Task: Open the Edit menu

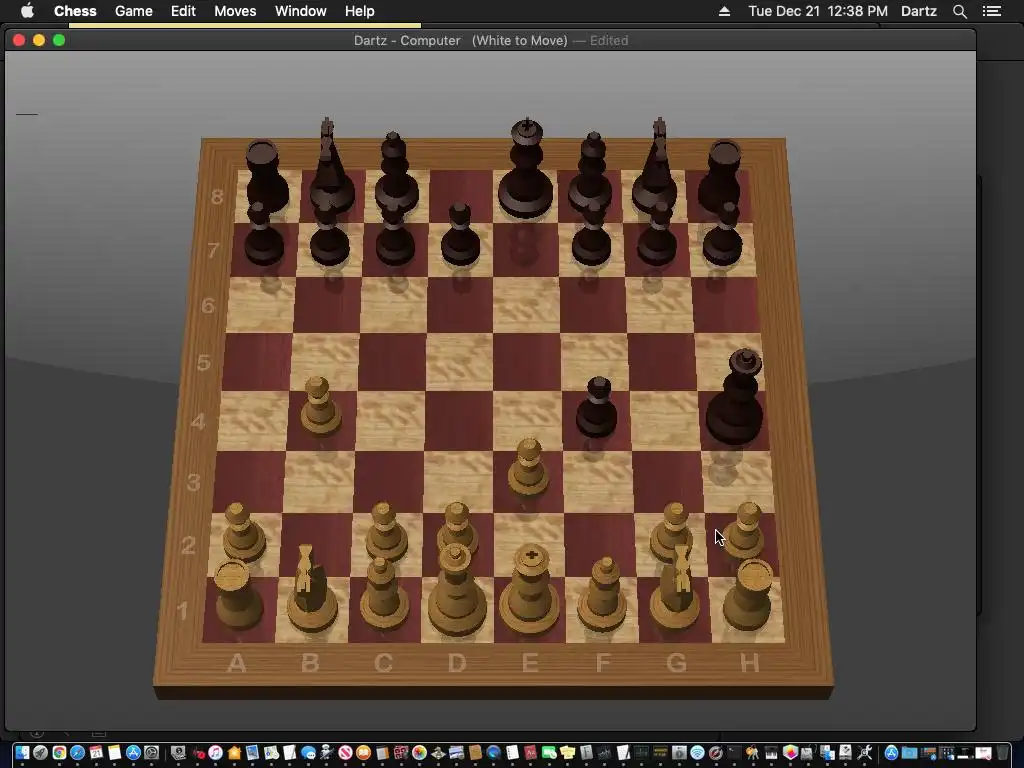Action: 183,11
